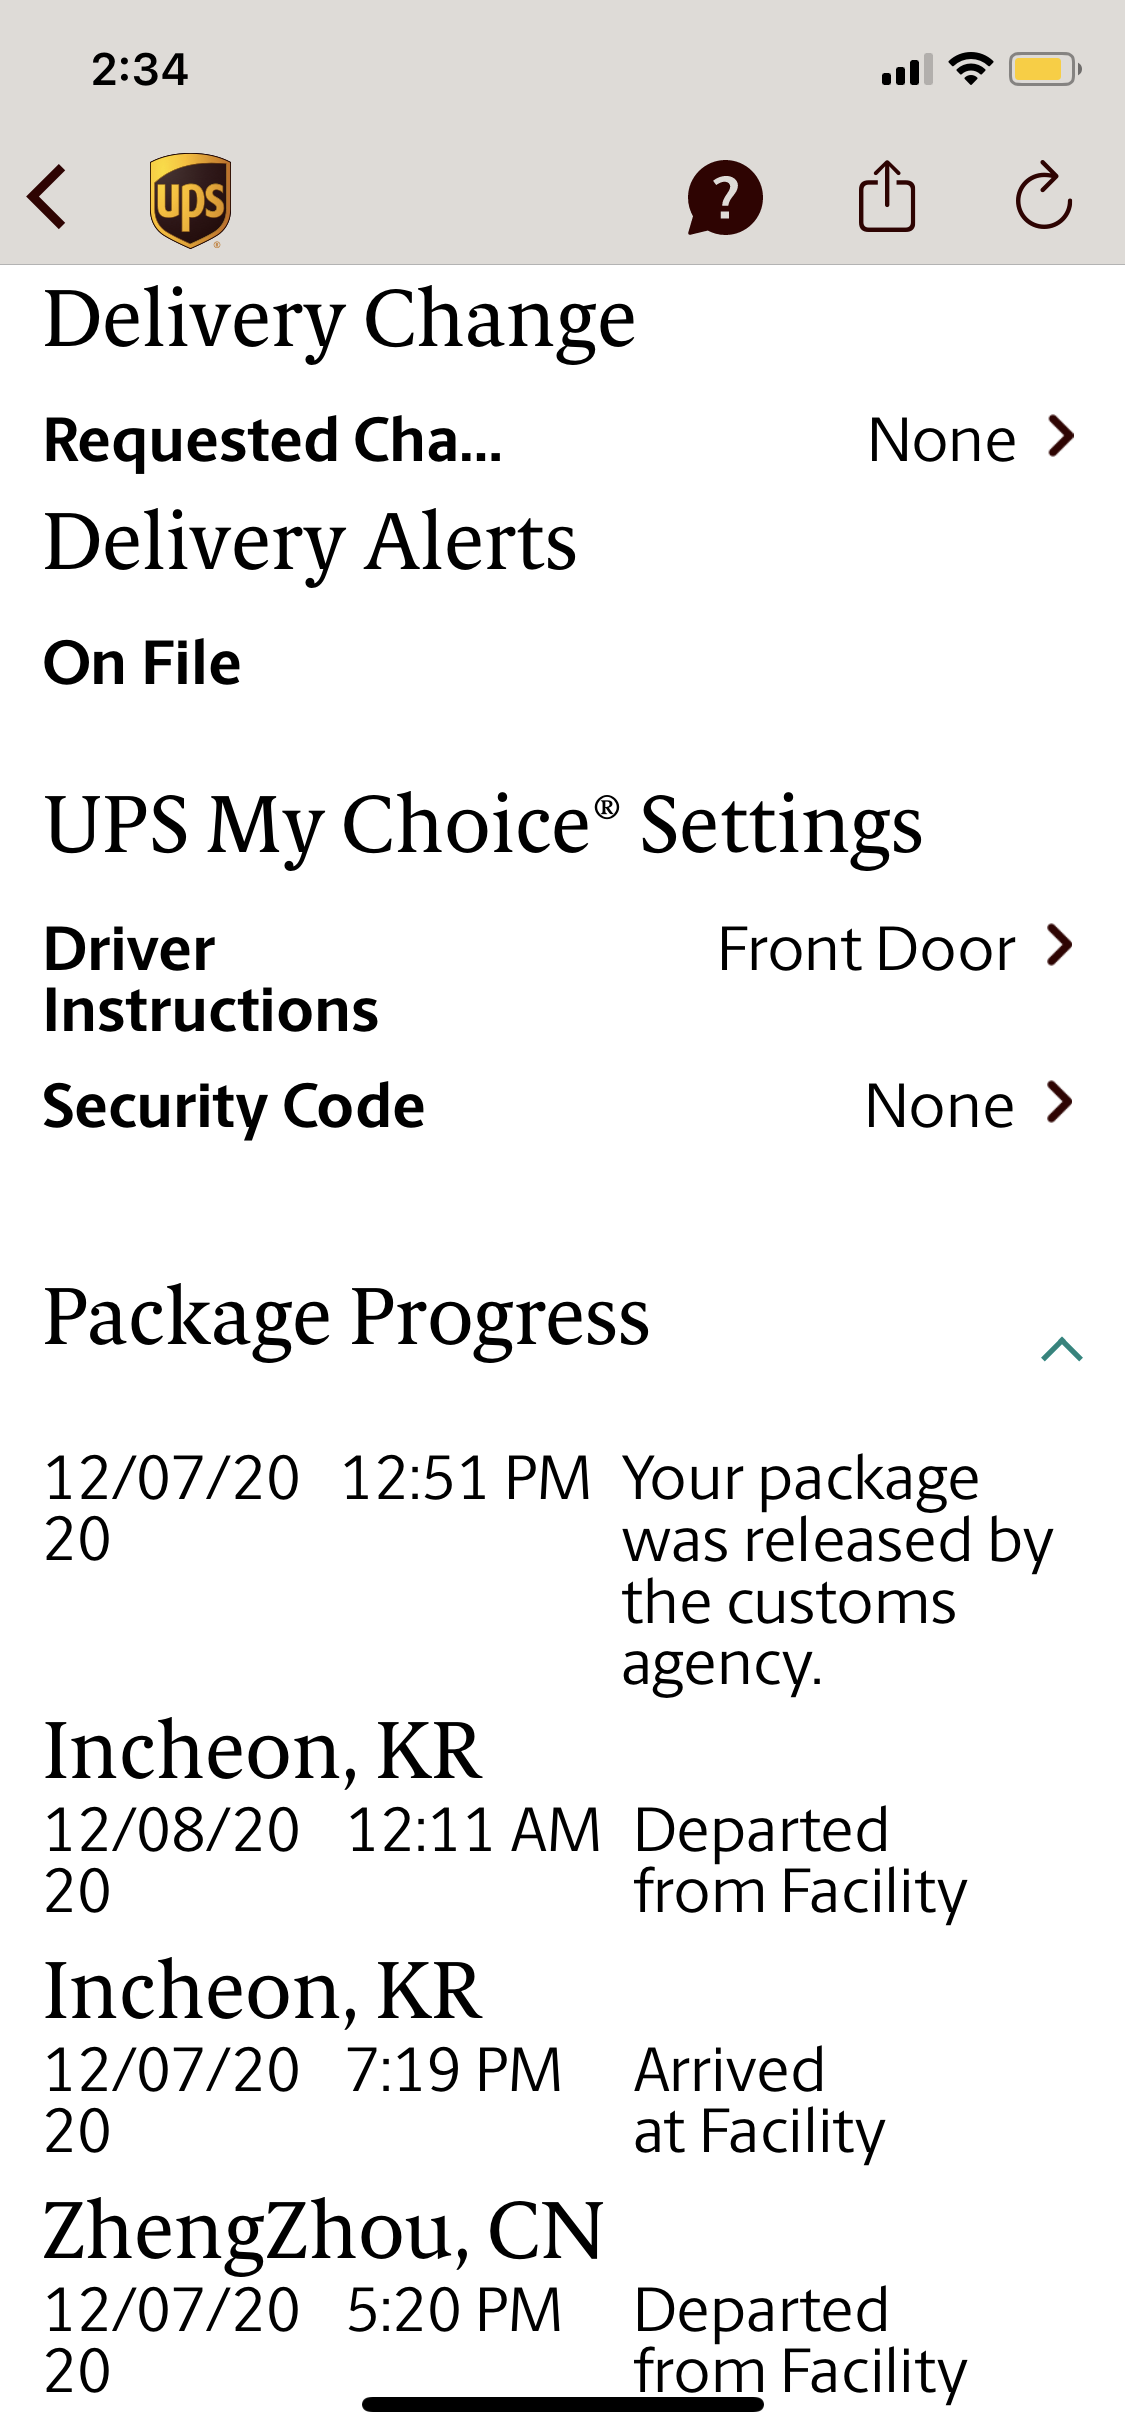Select customs release progress entry
The width and height of the screenshot is (1125, 2436).
836,1570
